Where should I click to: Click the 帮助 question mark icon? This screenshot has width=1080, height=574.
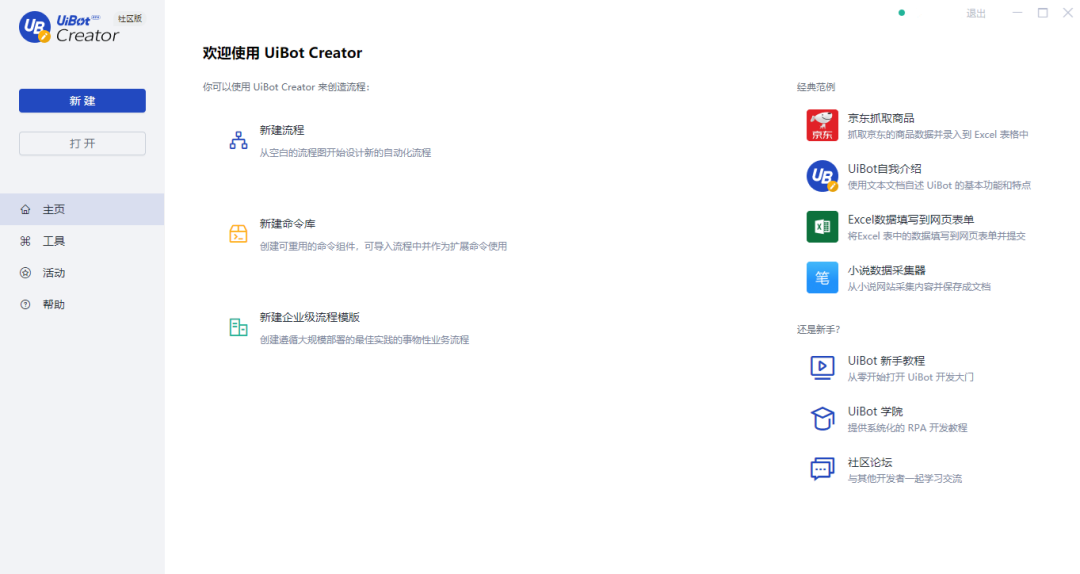pyautogui.click(x=25, y=305)
